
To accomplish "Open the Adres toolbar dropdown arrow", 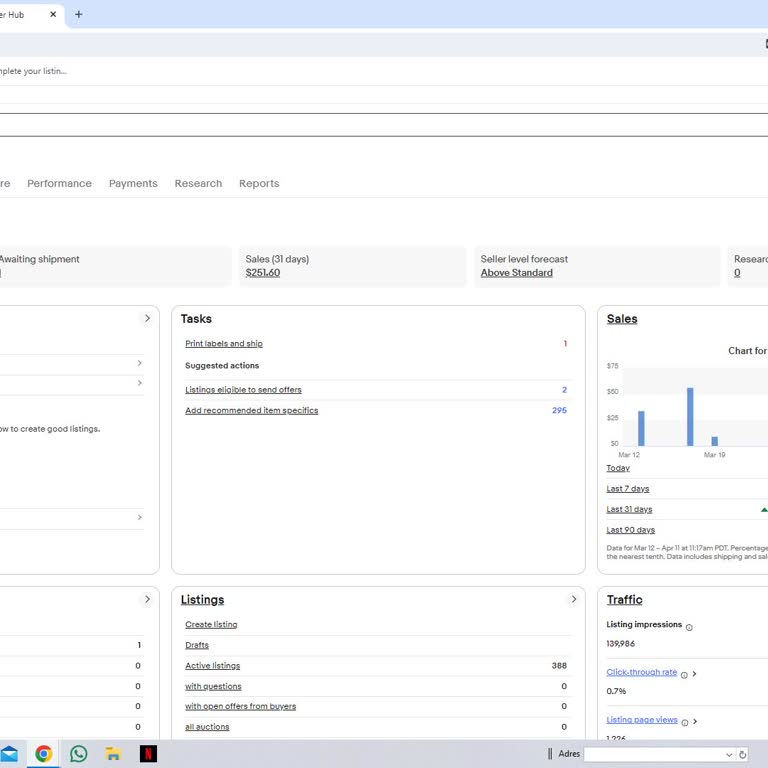I will [728, 755].
